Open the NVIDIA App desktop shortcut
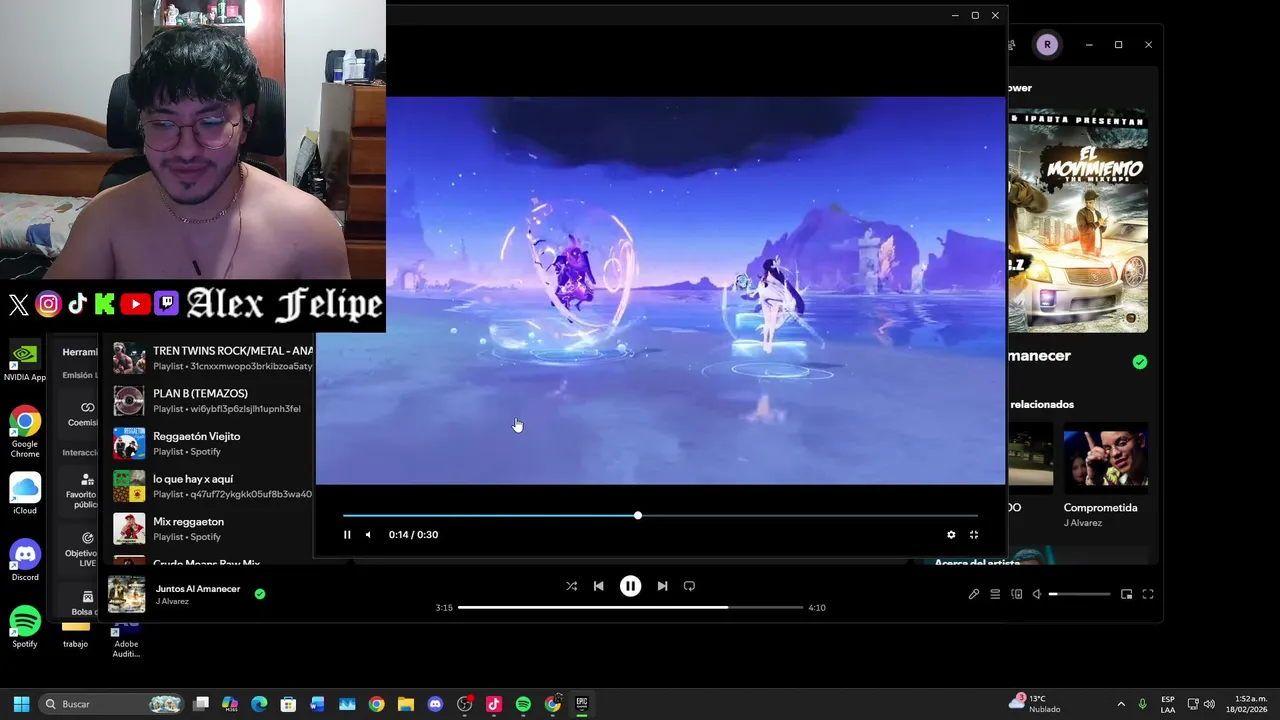Image resolution: width=1280 pixels, height=720 pixels. click(x=25, y=362)
